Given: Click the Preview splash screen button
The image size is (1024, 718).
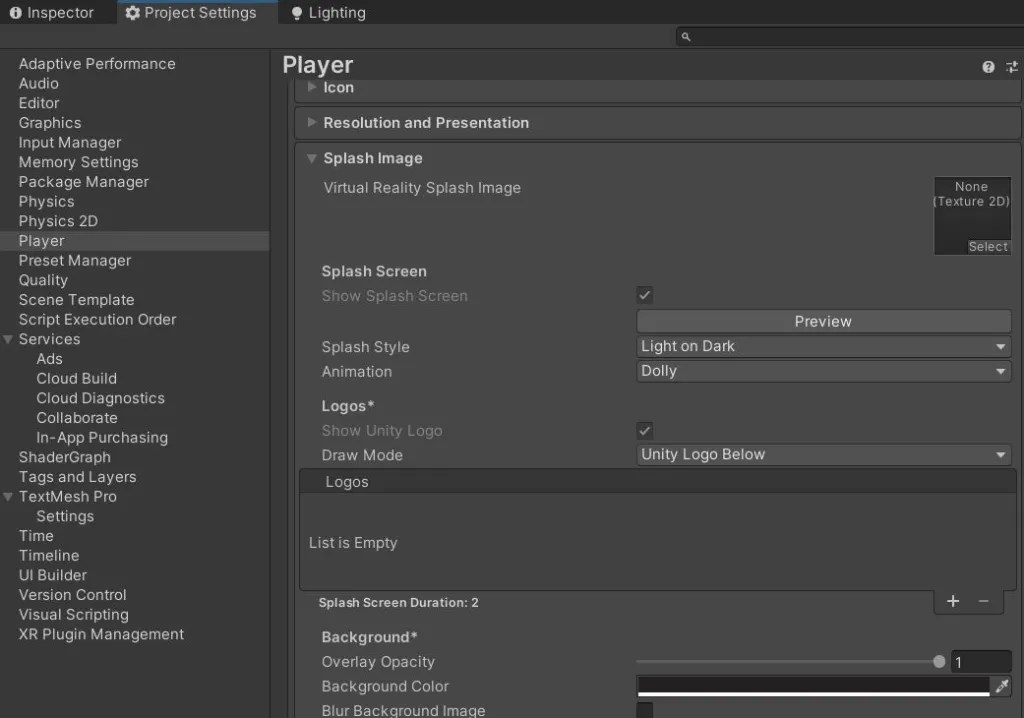Looking at the screenshot, I should click(822, 321).
